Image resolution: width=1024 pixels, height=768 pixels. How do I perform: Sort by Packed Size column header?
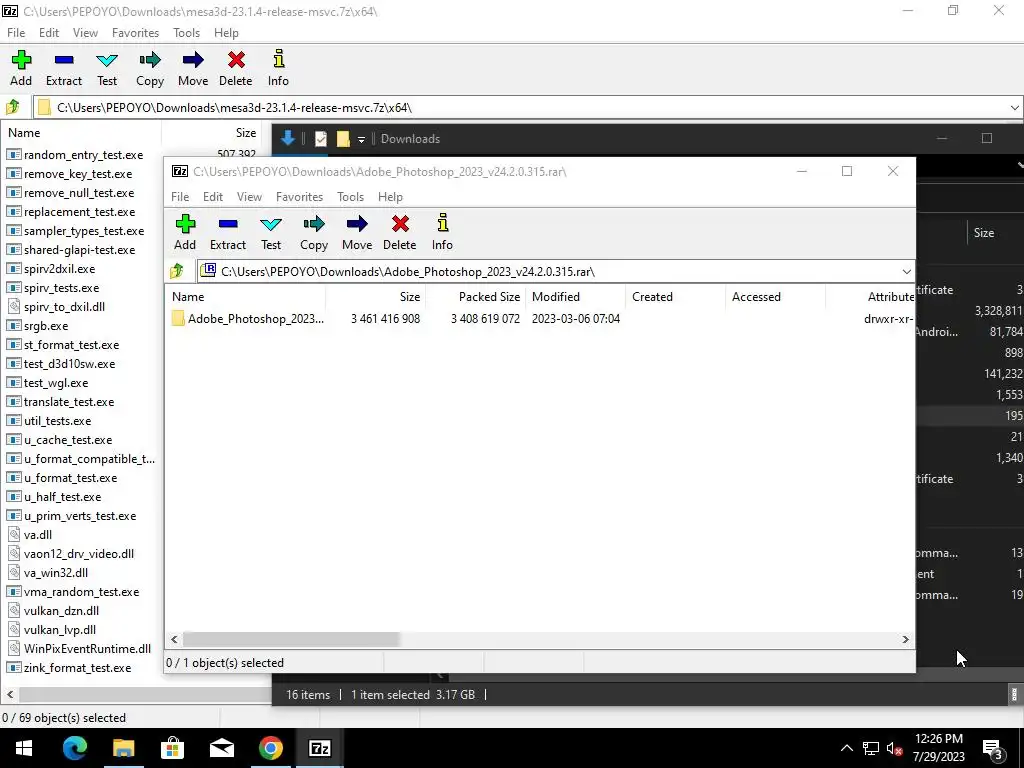coord(475,296)
